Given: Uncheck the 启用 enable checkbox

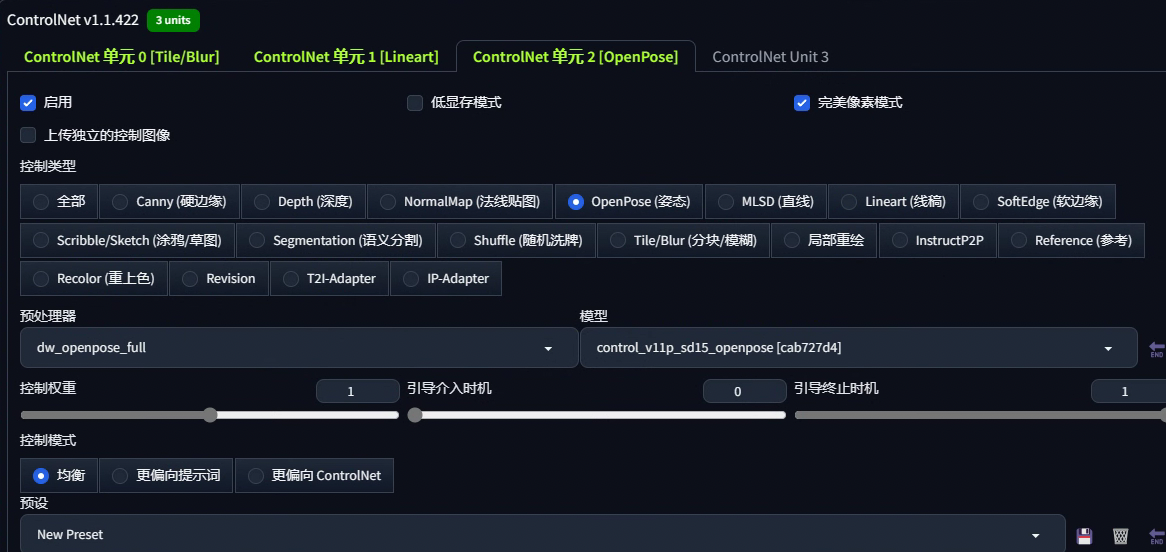Looking at the screenshot, I should click(x=28, y=103).
